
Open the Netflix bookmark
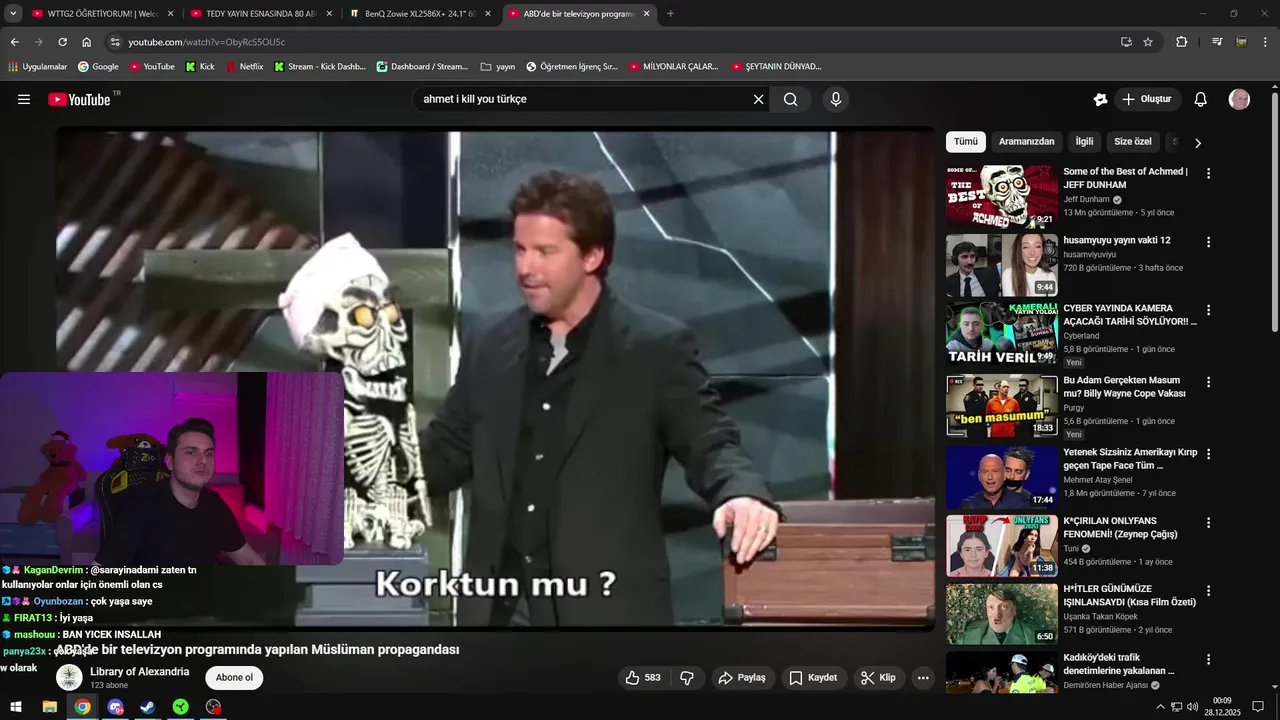tap(245, 67)
